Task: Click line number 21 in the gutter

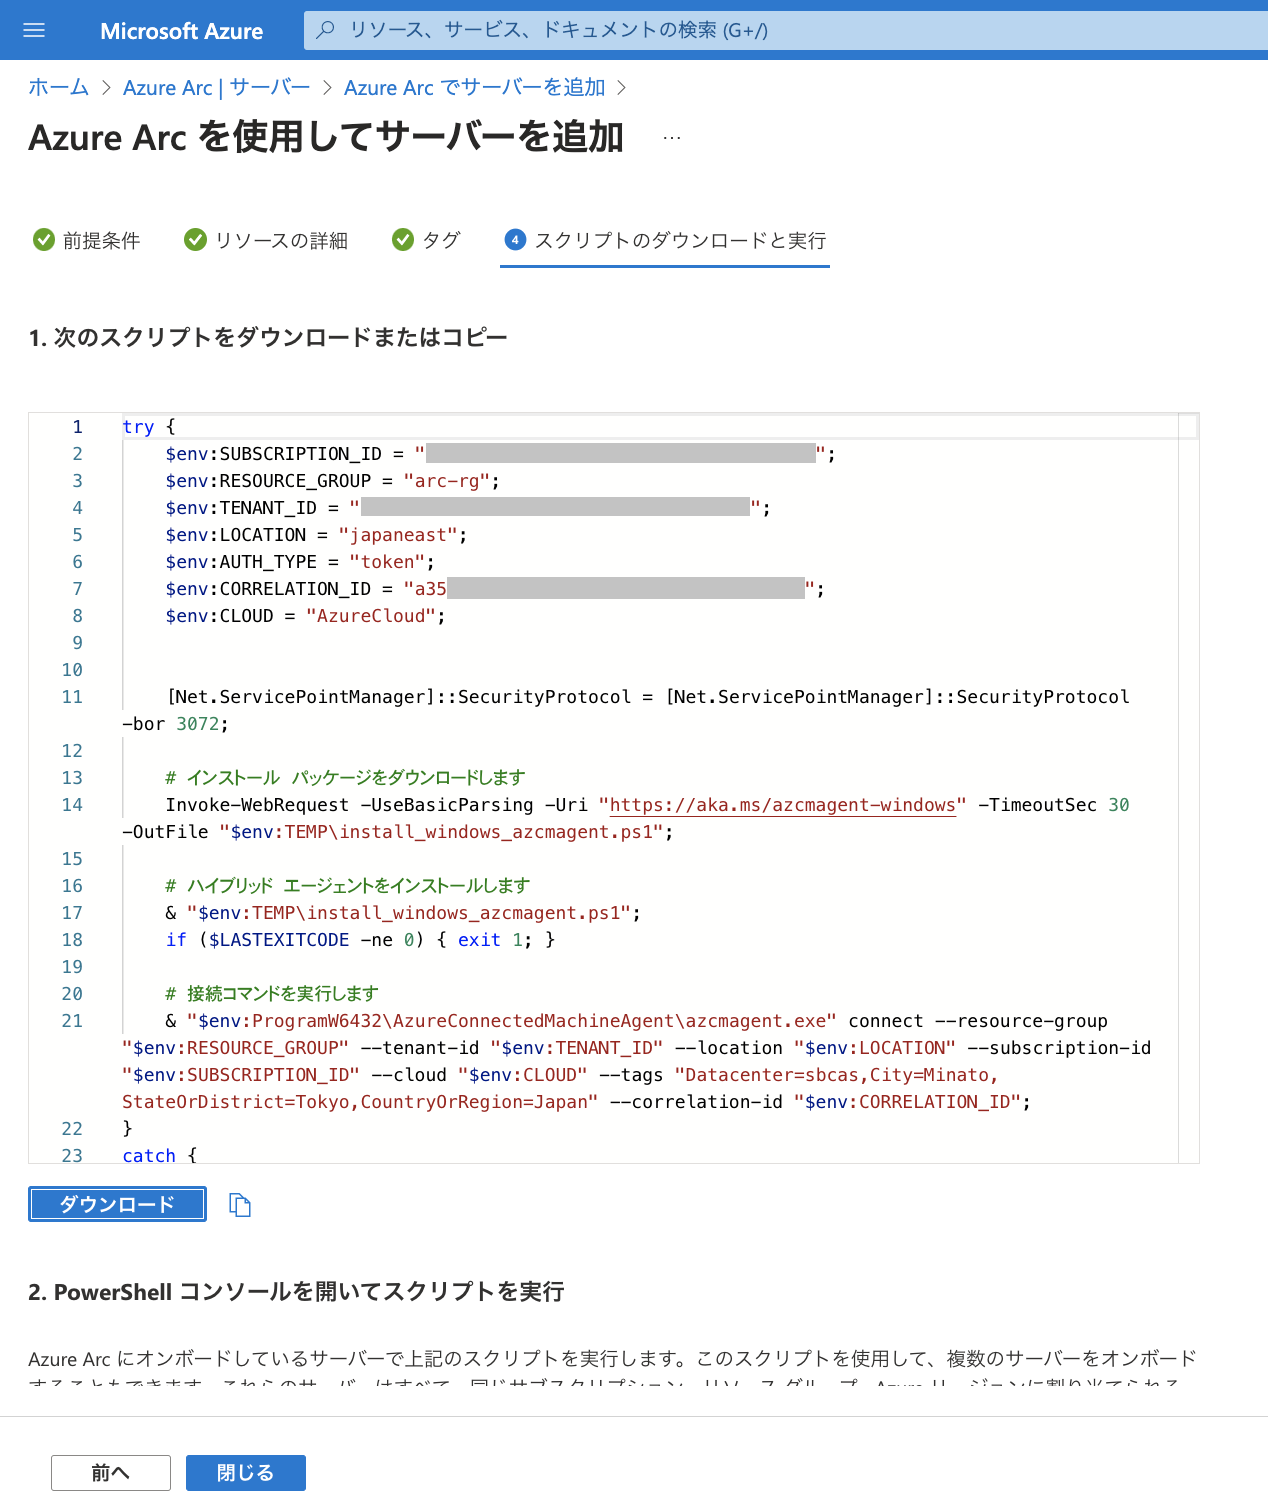Action: tap(72, 1021)
